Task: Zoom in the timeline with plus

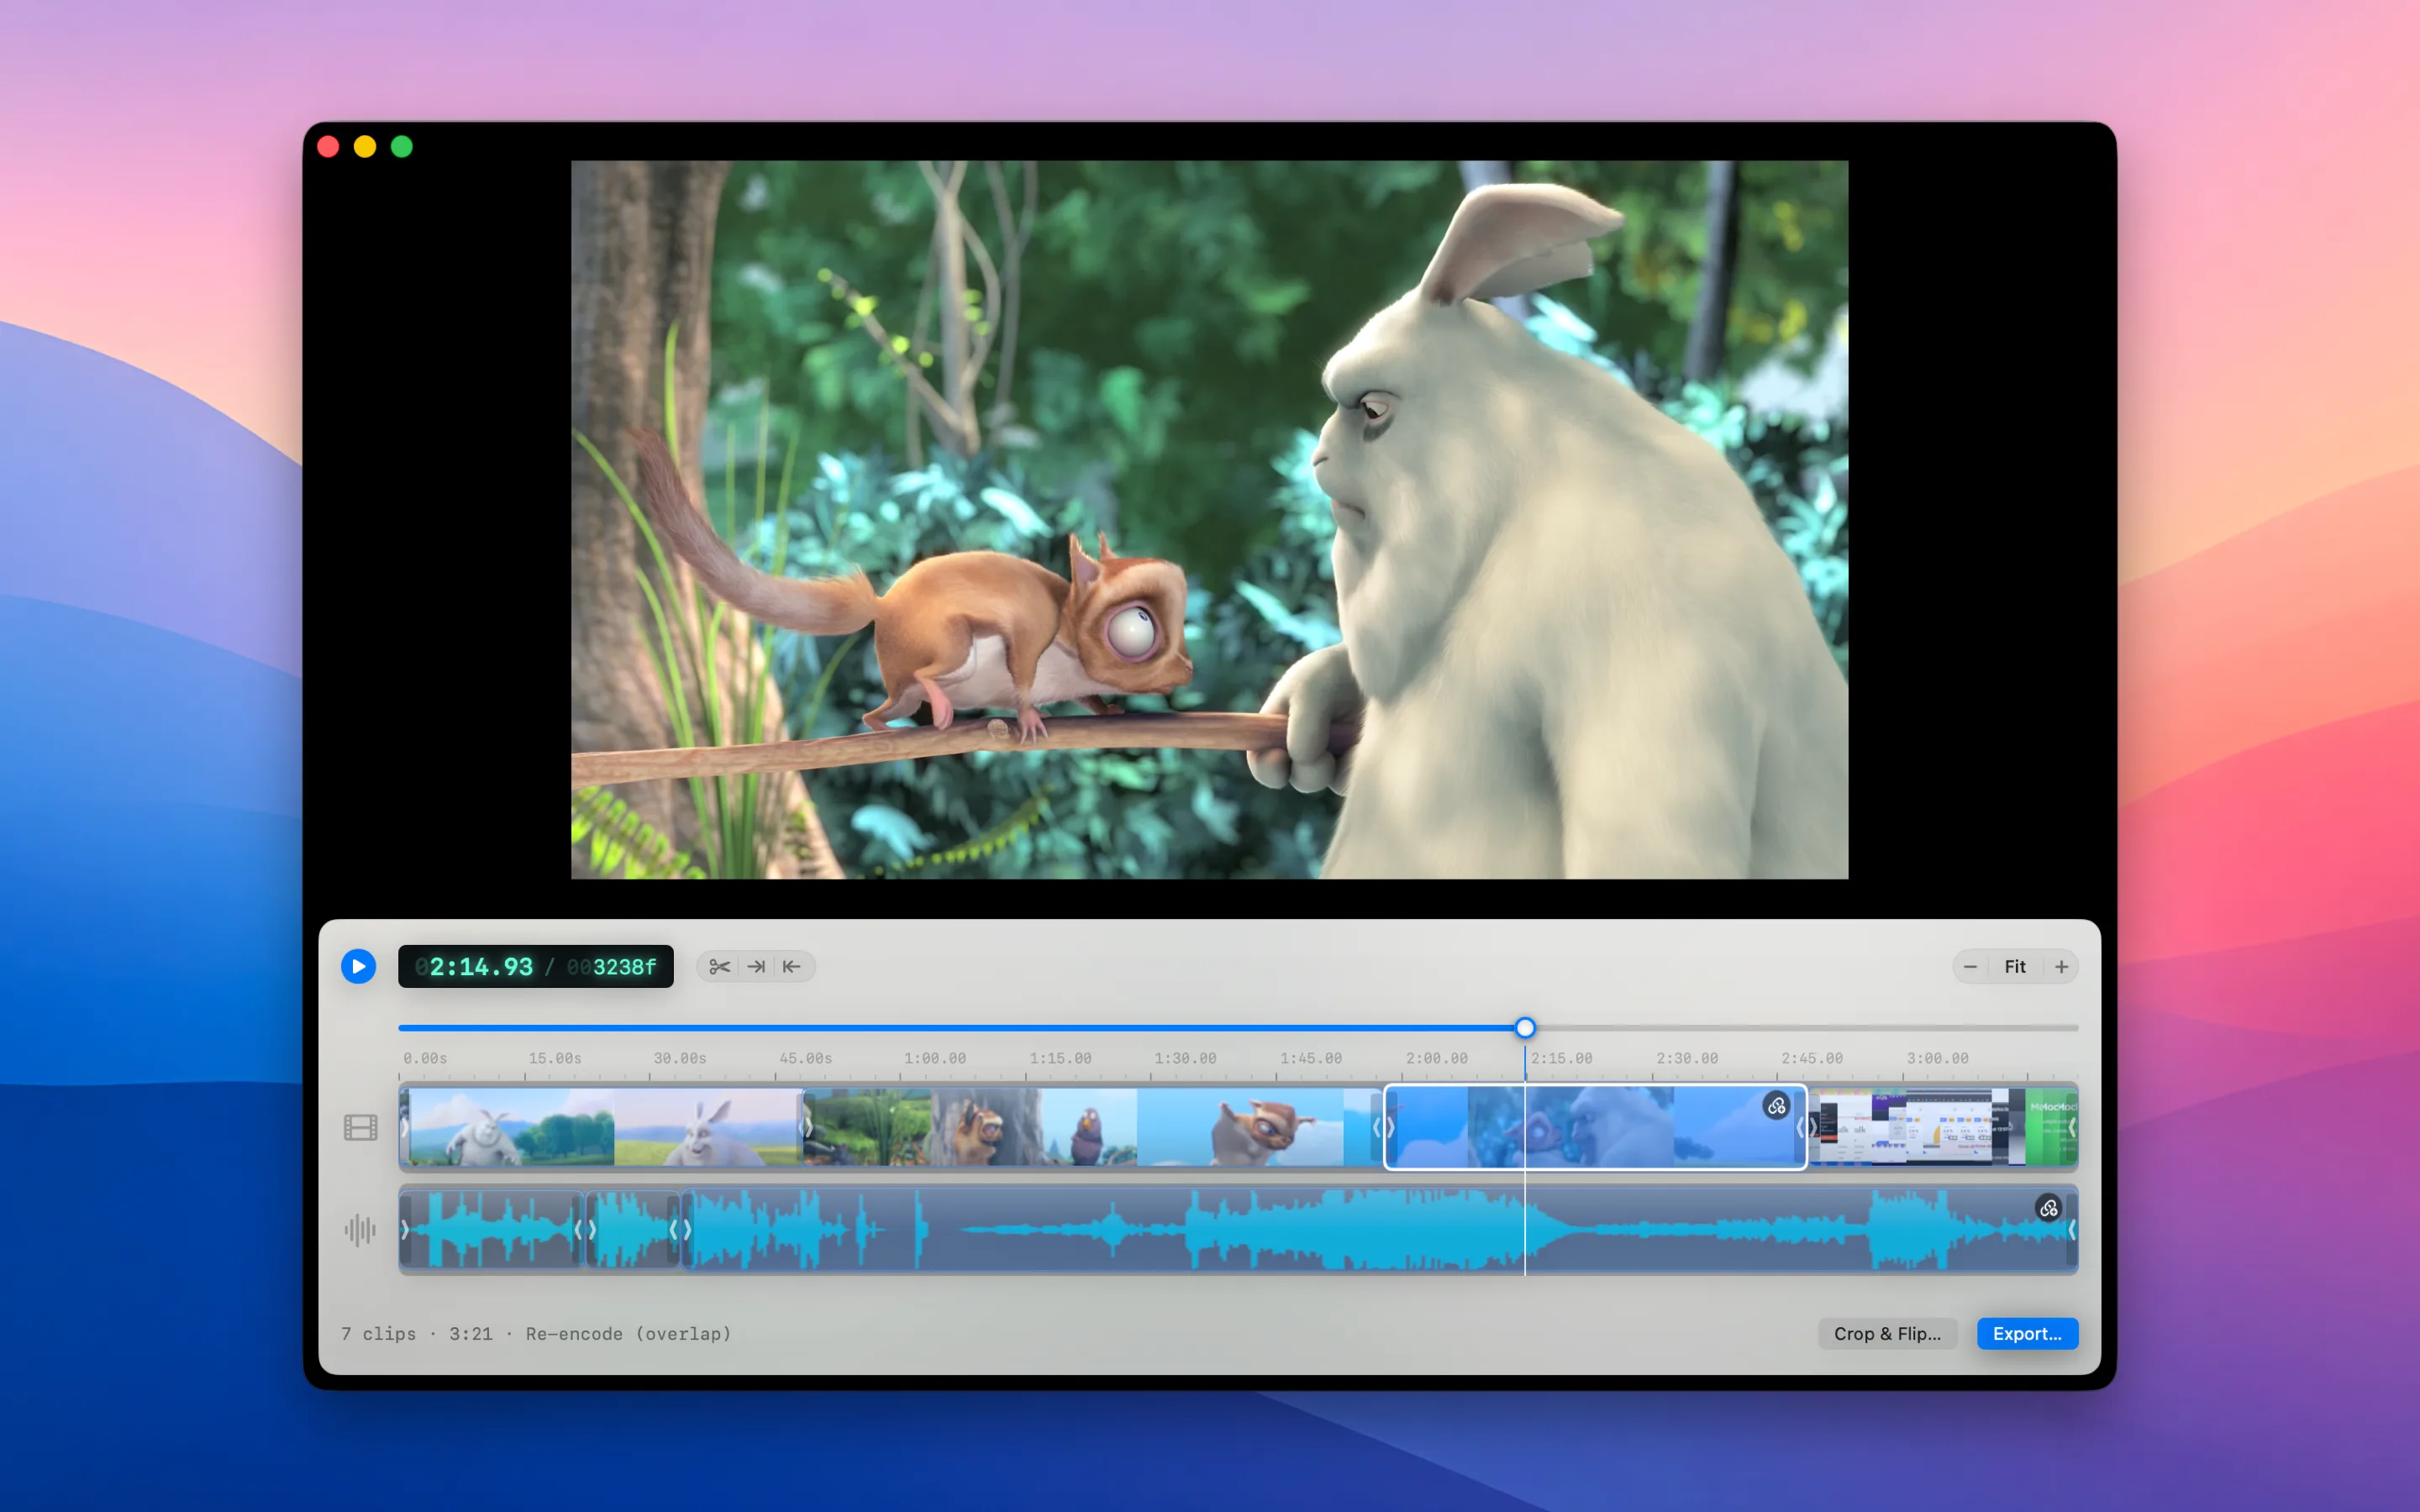Action: click(2061, 966)
